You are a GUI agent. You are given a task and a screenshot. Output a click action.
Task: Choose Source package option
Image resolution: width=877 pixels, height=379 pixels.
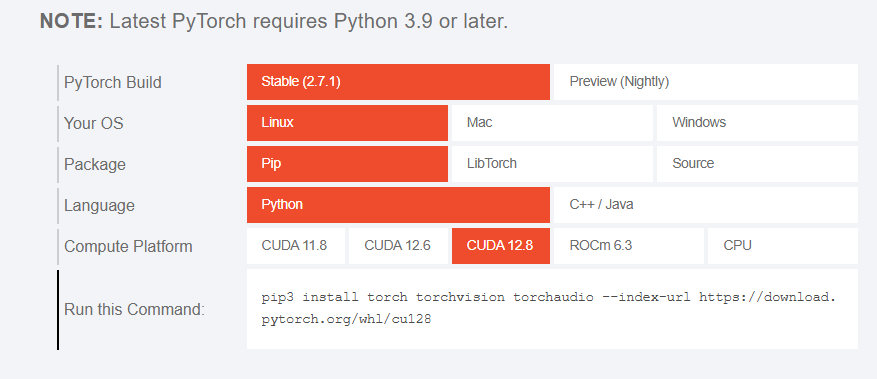(757, 164)
